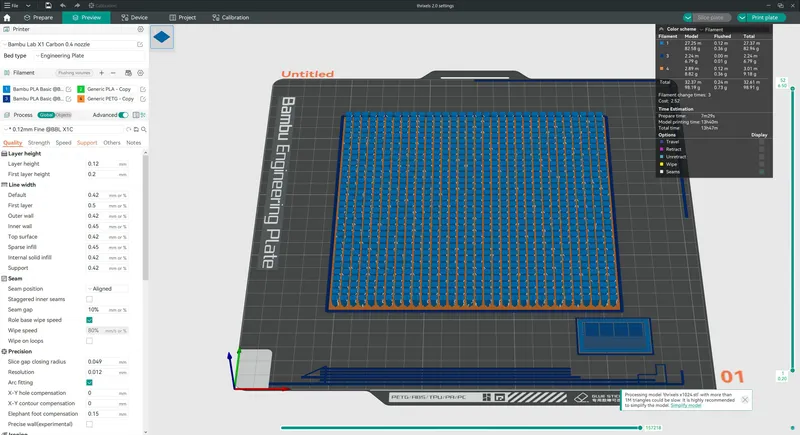The height and width of the screenshot is (435, 800).
Task: Open the Others settings tab
Action: click(112, 143)
